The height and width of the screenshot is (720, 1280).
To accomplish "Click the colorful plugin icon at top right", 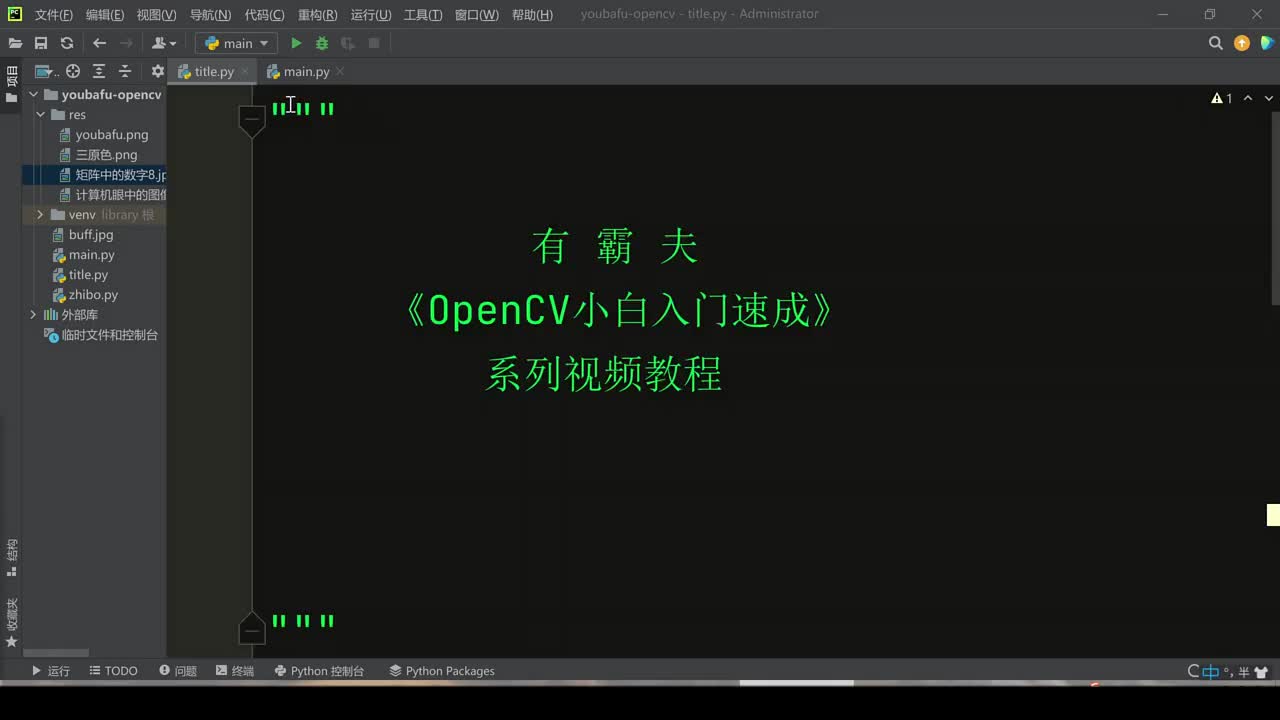I will coord(1268,43).
